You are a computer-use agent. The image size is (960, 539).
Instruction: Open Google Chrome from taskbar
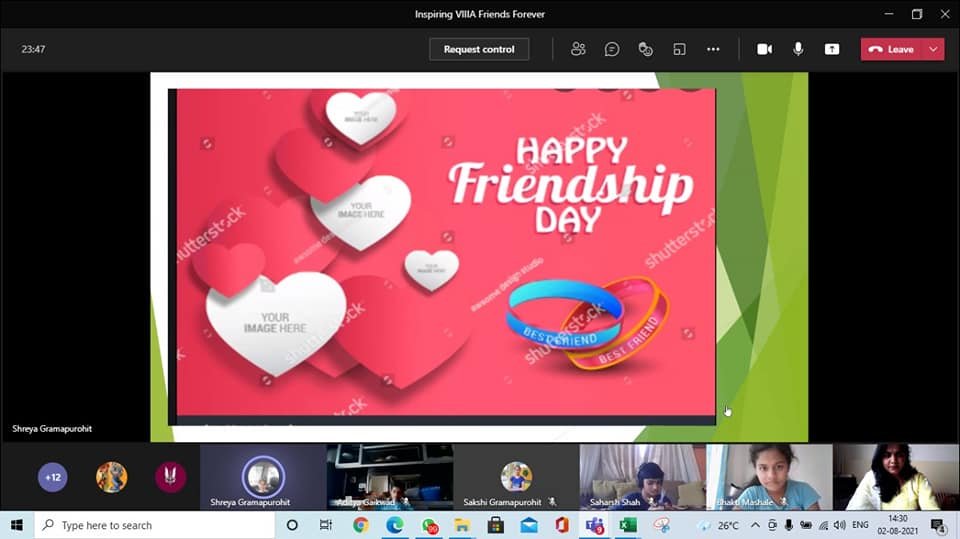click(361, 525)
